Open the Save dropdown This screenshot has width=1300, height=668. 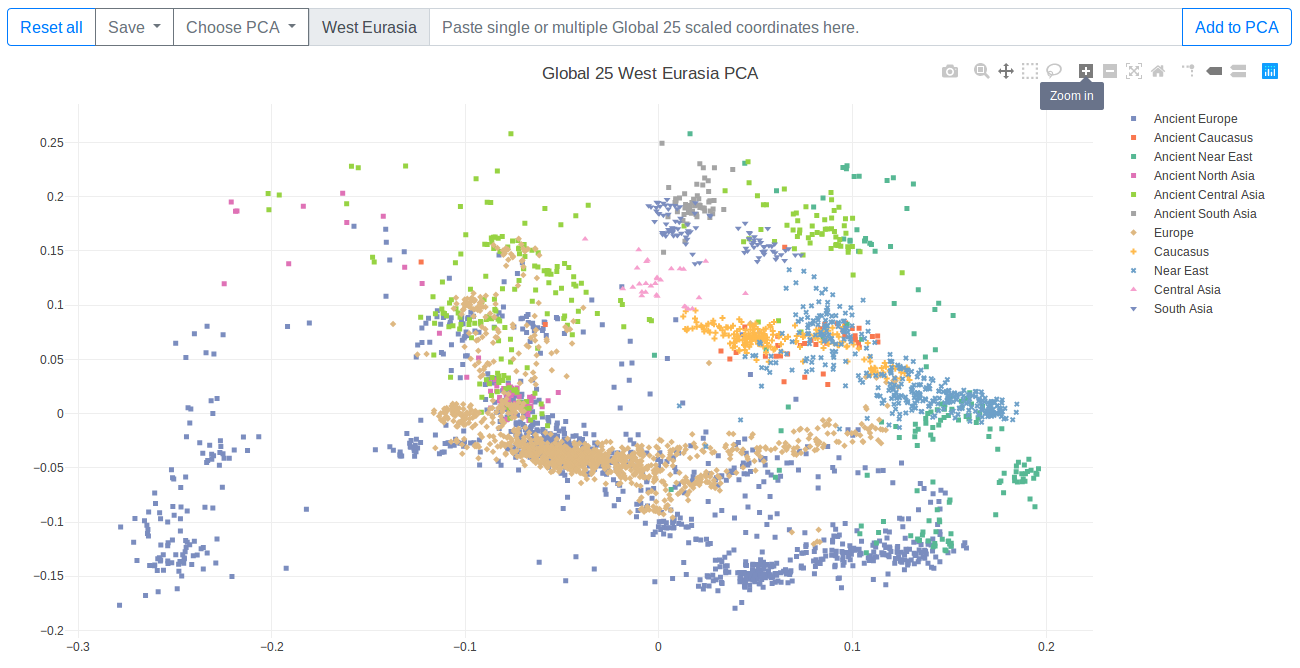click(134, 27)
